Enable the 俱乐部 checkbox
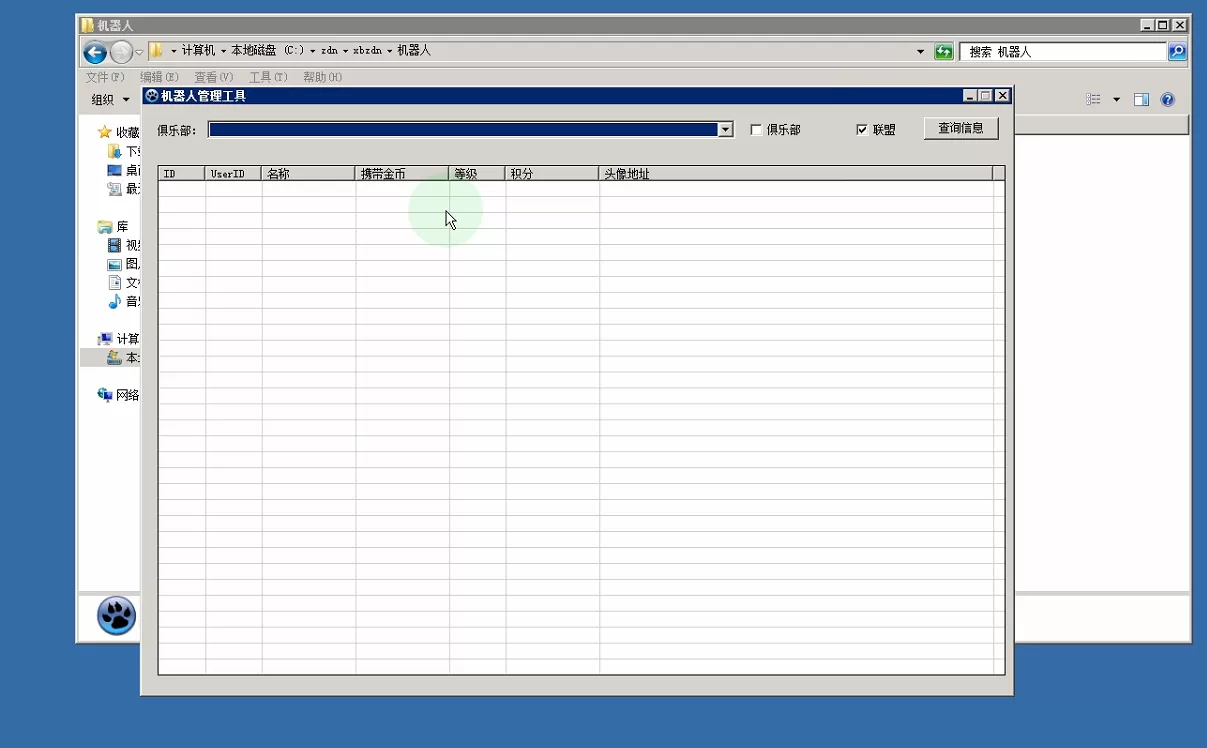Image resolution: width=1207 pixels, height=748 pixels. (x=756, y=130)
